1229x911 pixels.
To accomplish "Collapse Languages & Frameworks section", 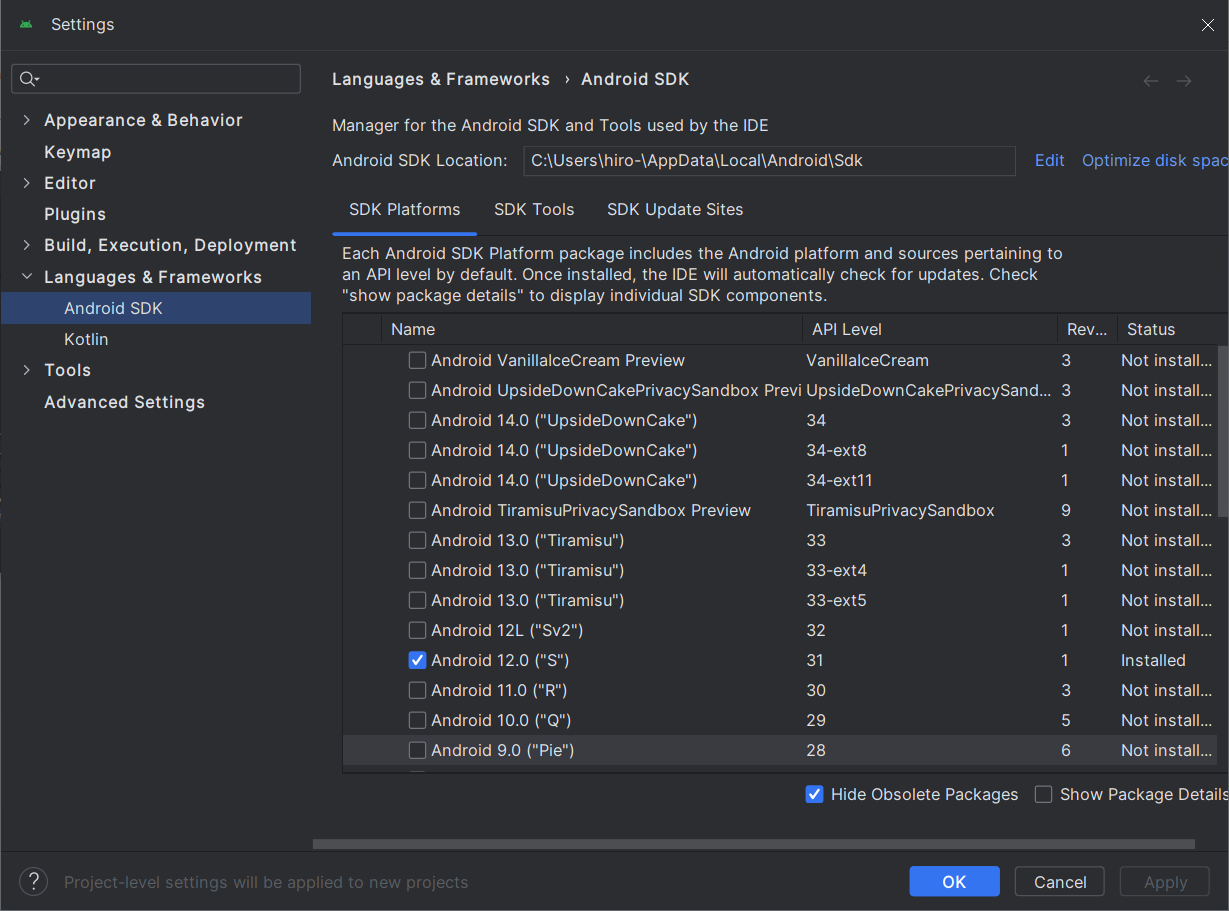I will 27,277.
